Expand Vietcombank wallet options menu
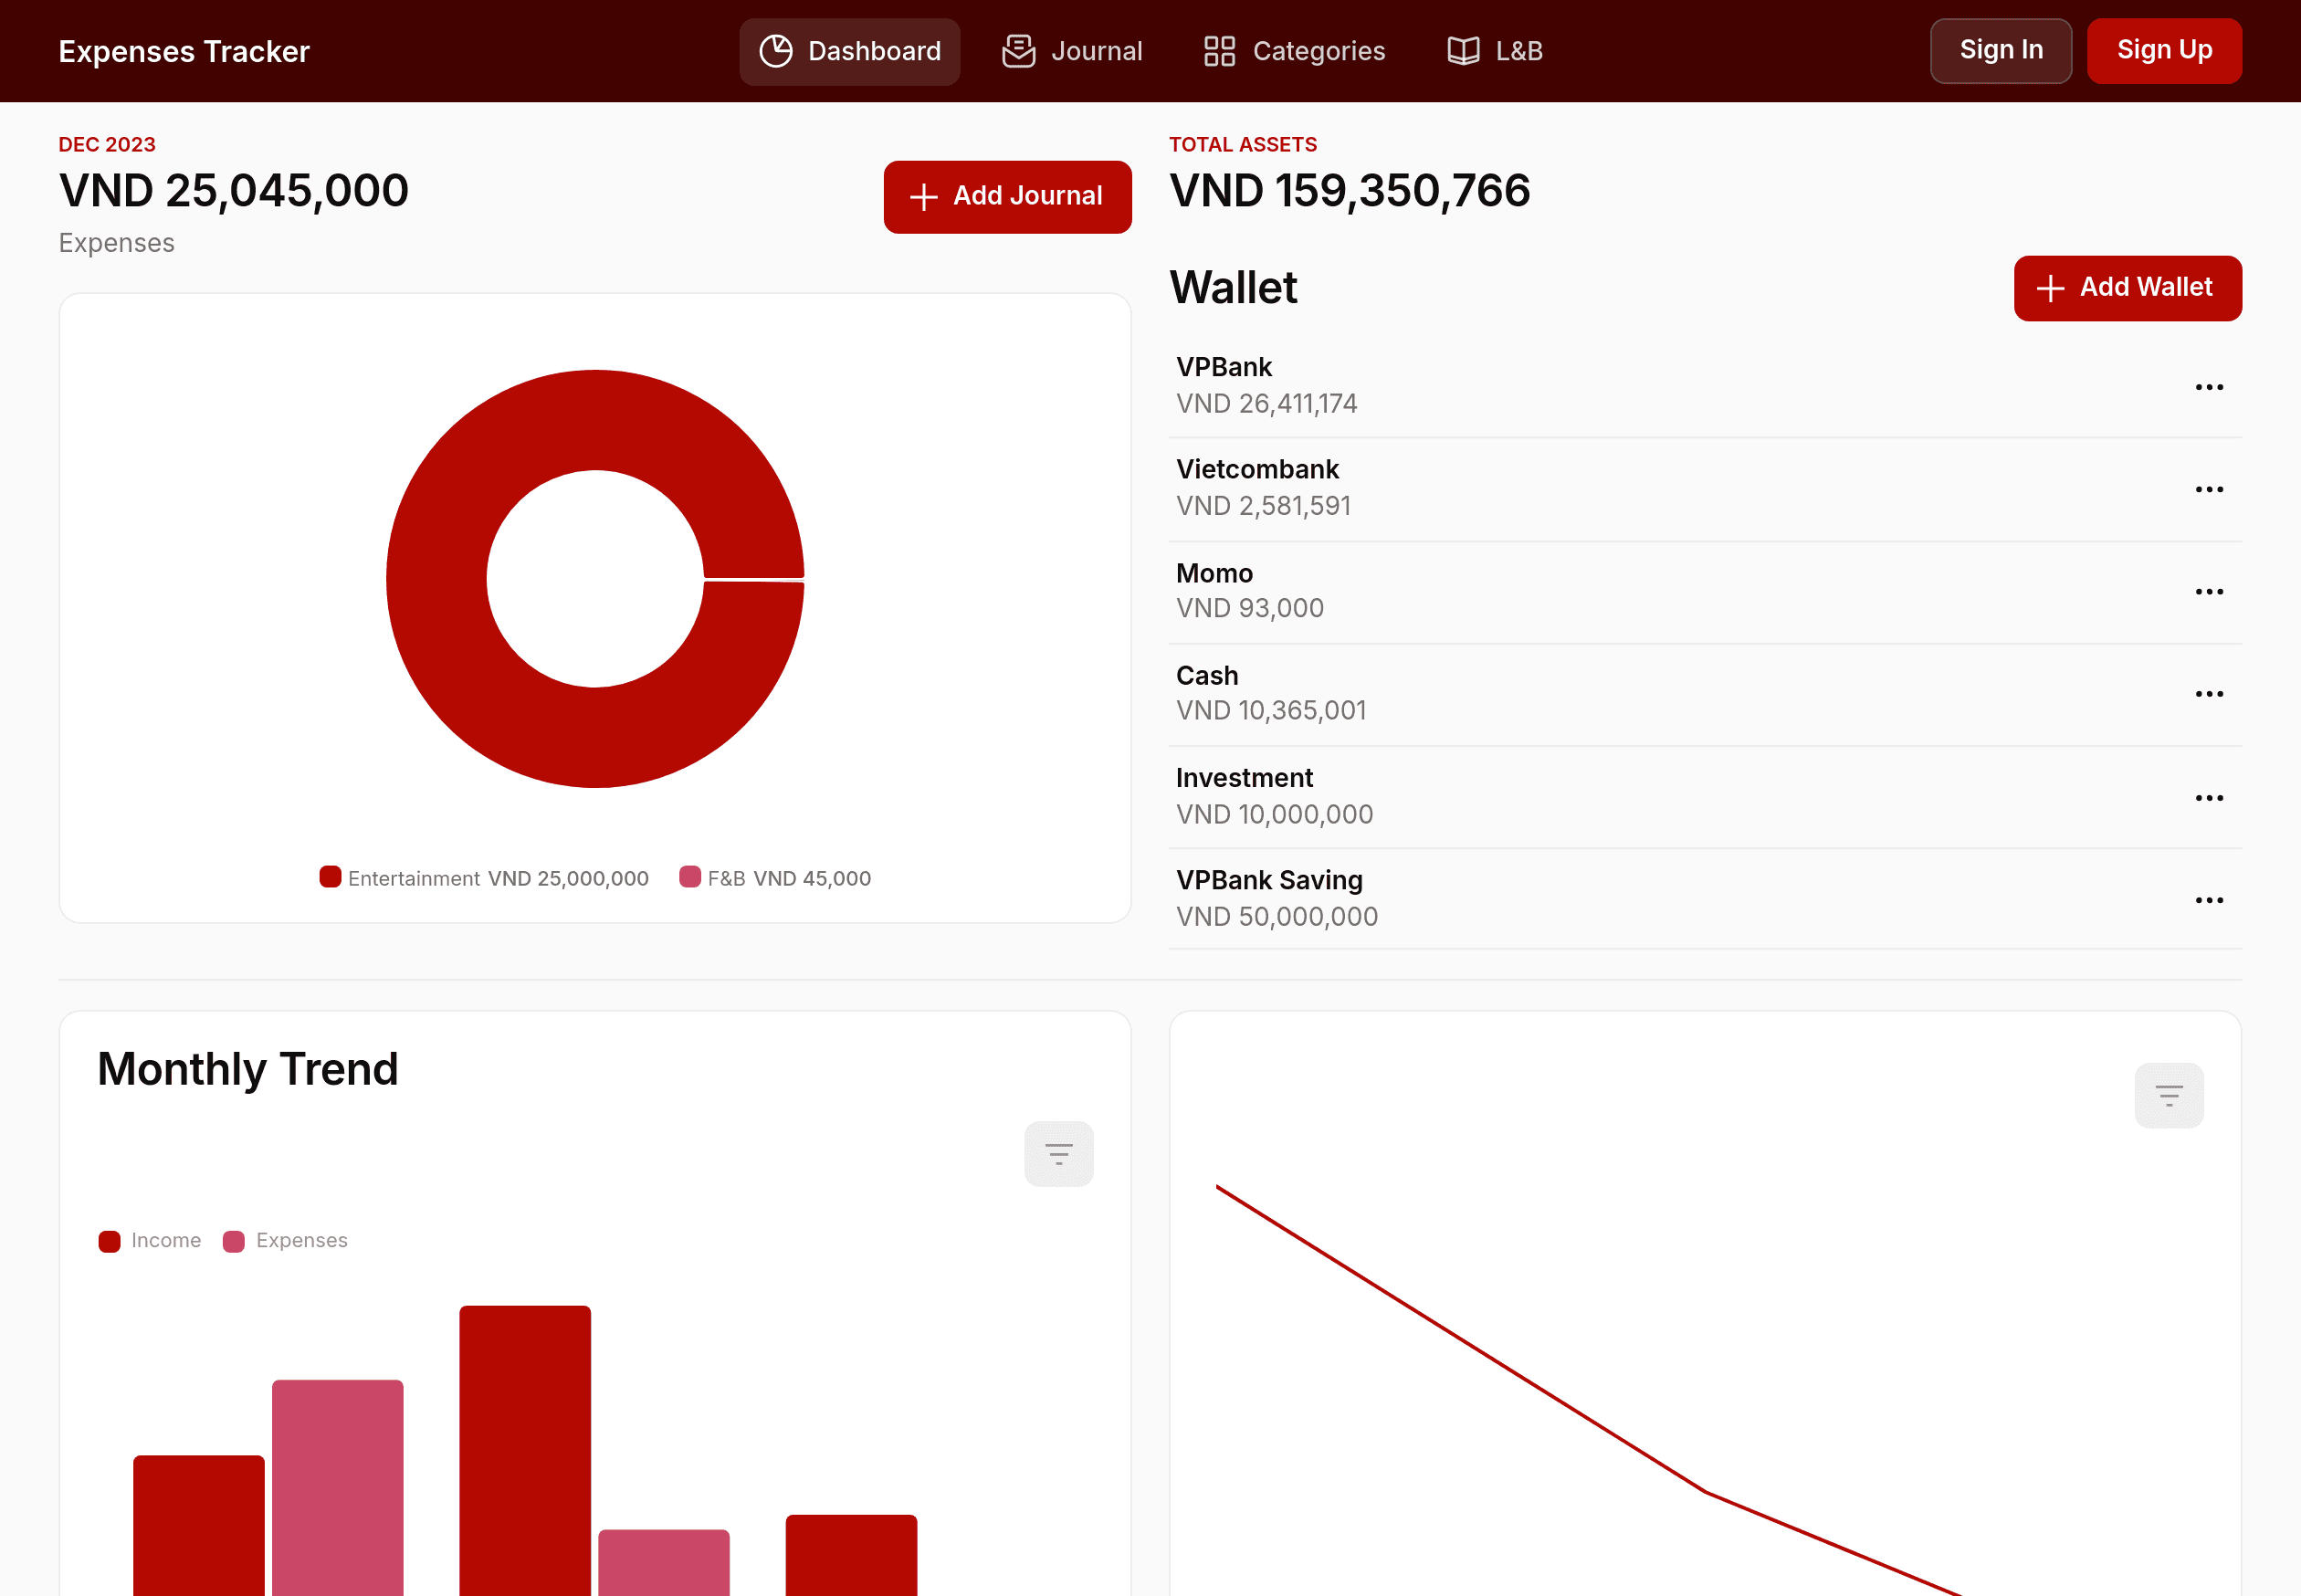Screen dimensions: 2301x1596 (2210, 489)
